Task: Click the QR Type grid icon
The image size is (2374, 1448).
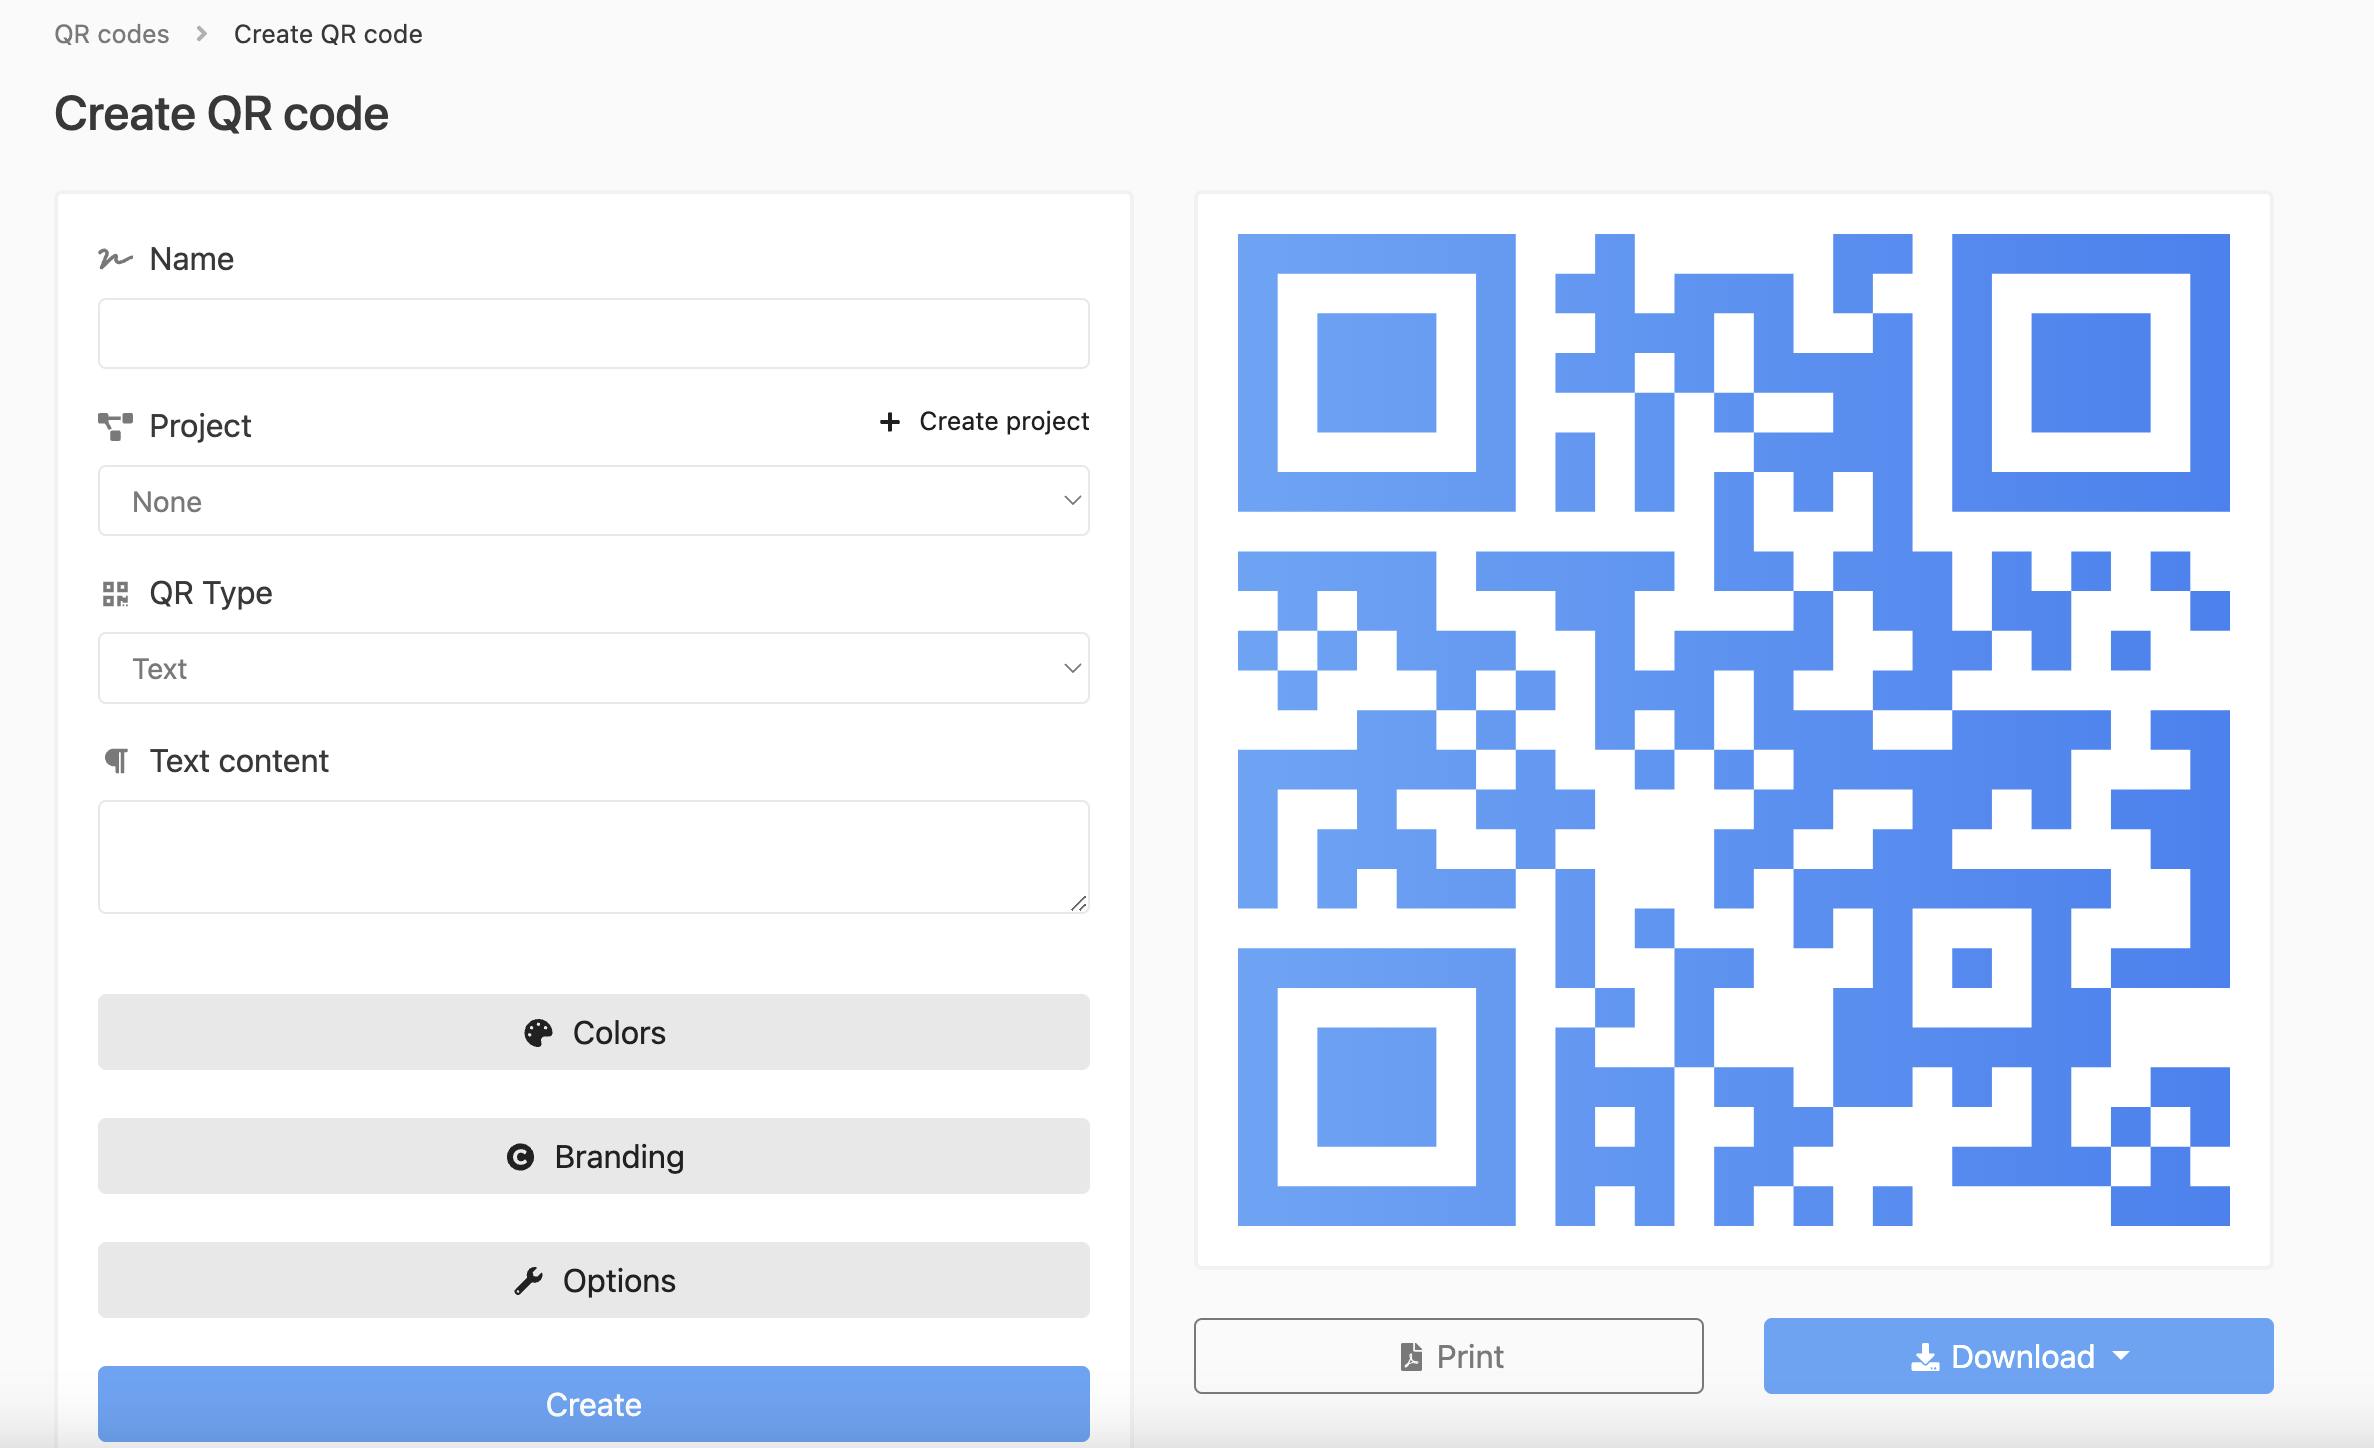Action: (x=114, y=593)
